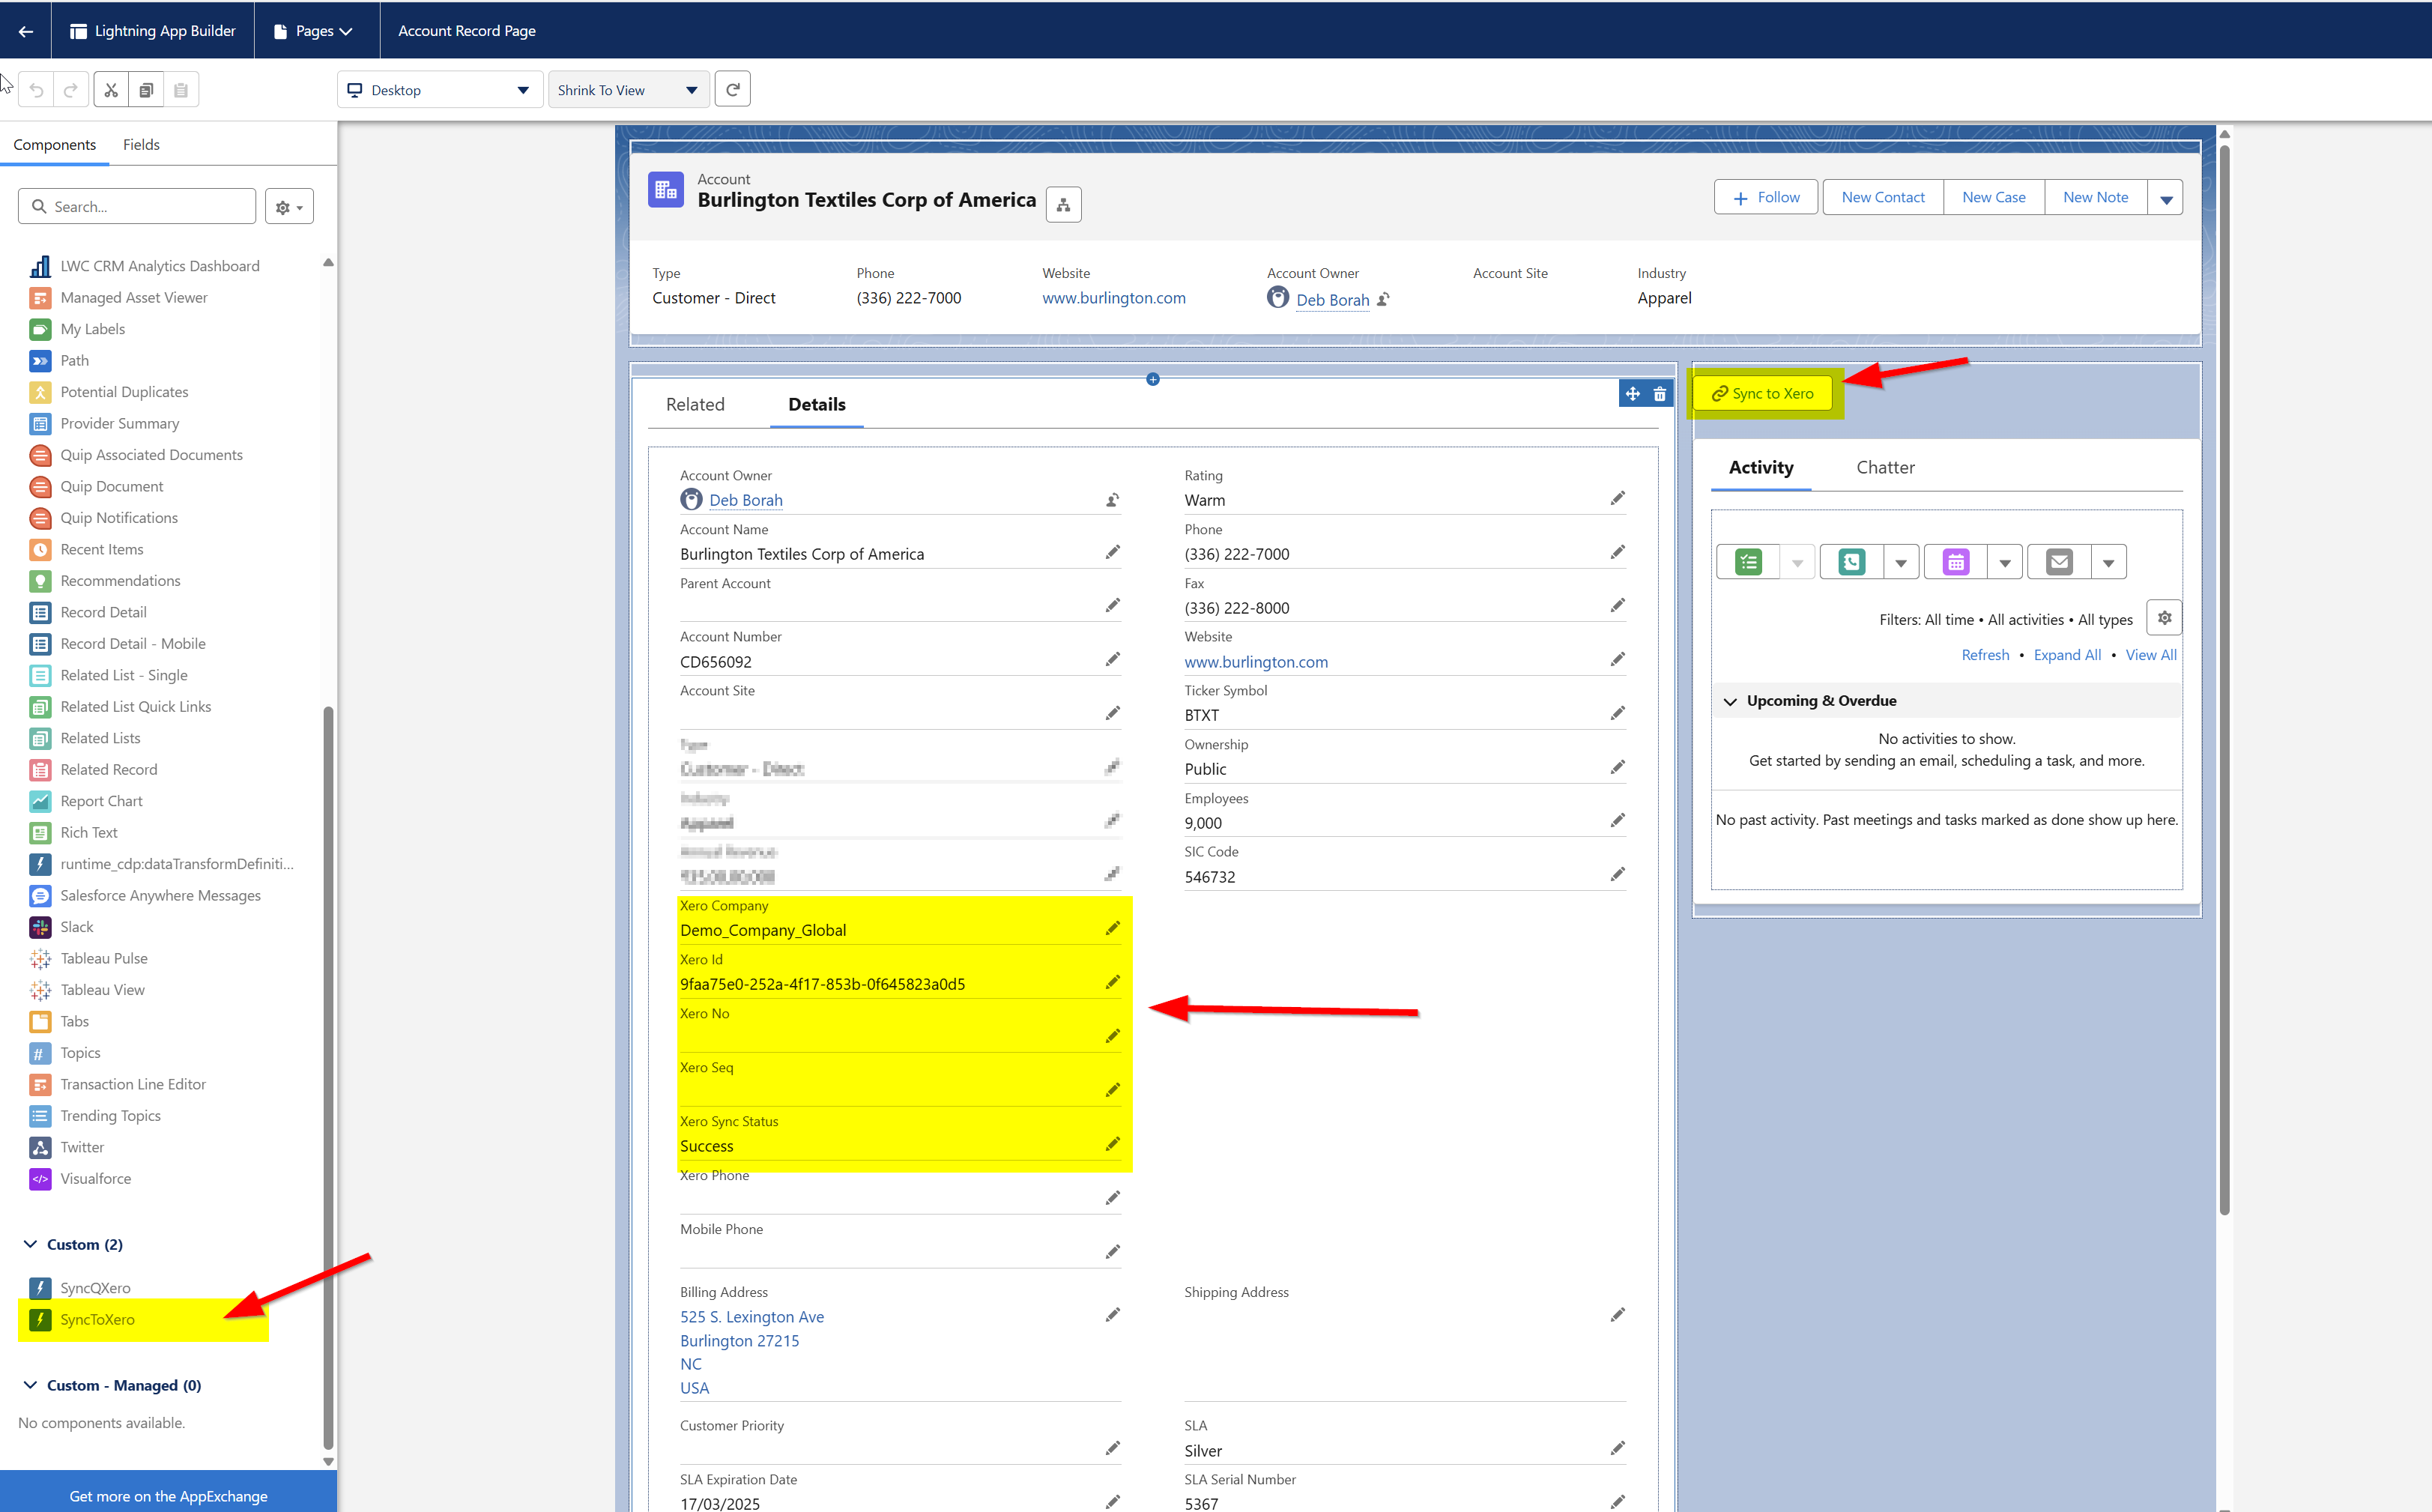This screenshot has width=2432, height=1512.
Task: Switch to the Fields tab
Action: coord(141,145)
